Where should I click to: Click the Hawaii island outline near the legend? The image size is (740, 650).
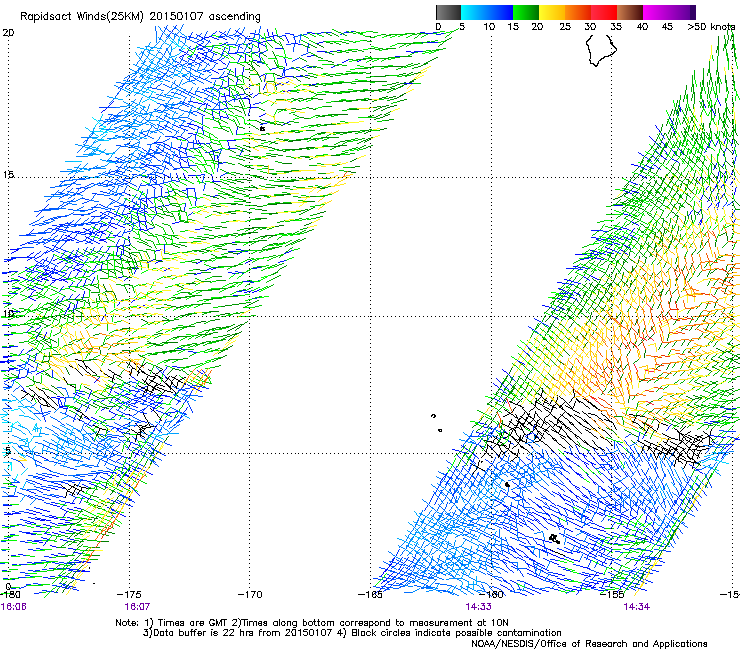pyautogui.click(x=601, y=50)
